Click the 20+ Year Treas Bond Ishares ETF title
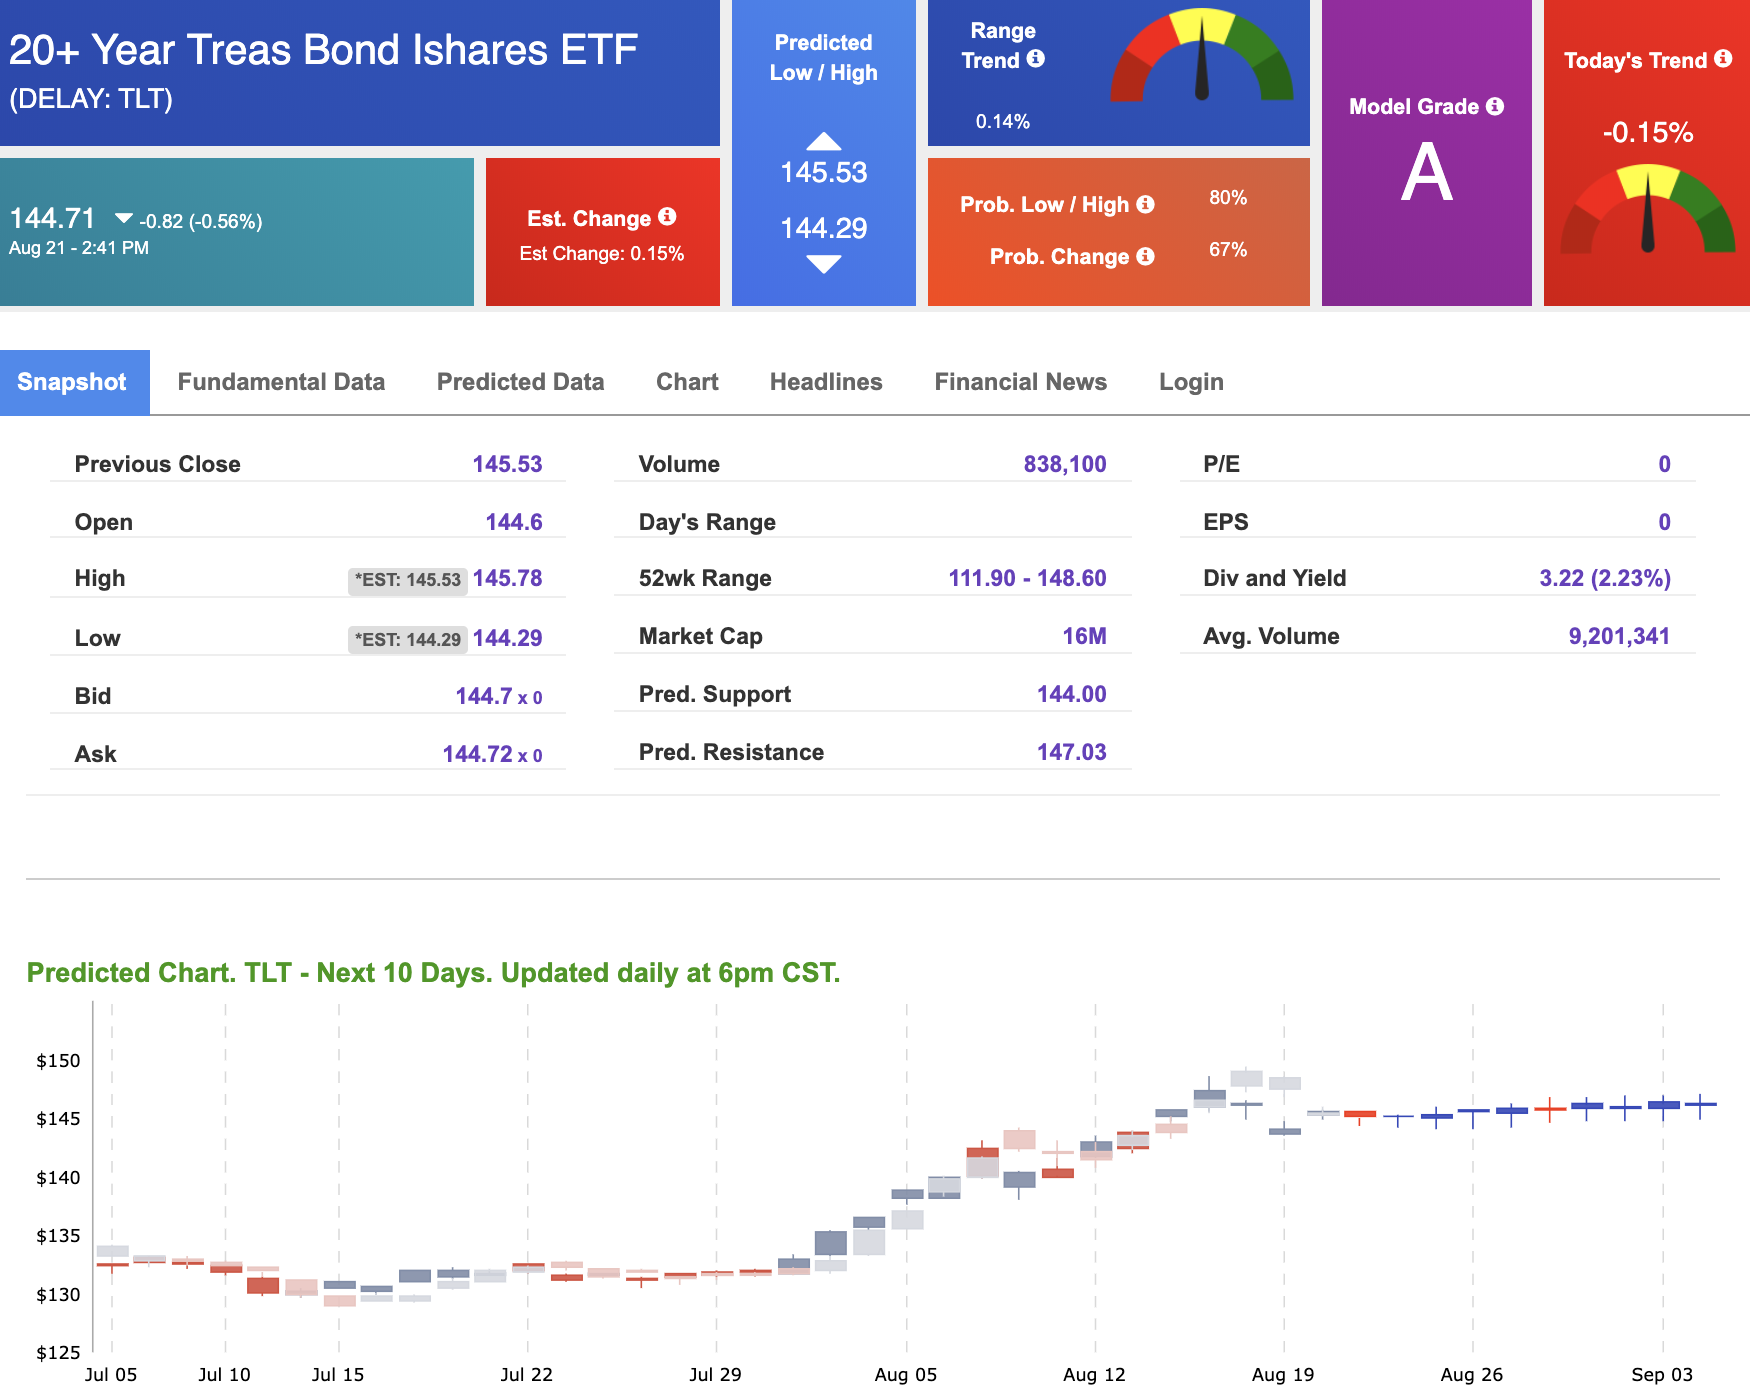 (323, 50)
